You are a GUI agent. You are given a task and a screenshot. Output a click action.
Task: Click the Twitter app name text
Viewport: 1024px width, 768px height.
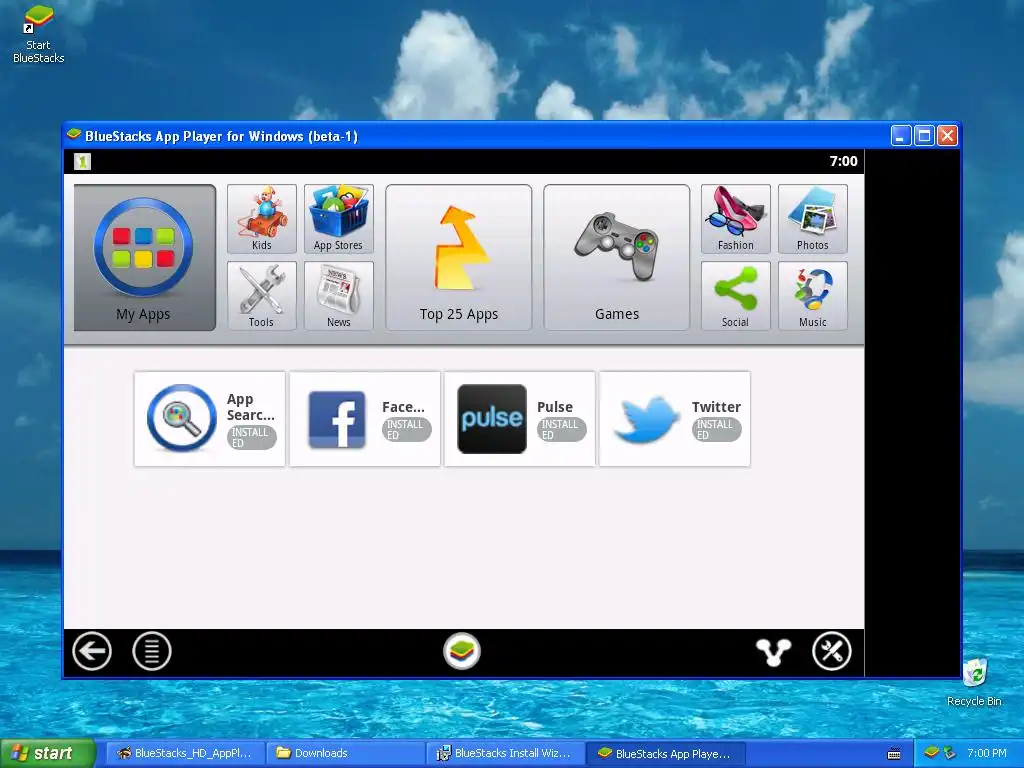716,407
